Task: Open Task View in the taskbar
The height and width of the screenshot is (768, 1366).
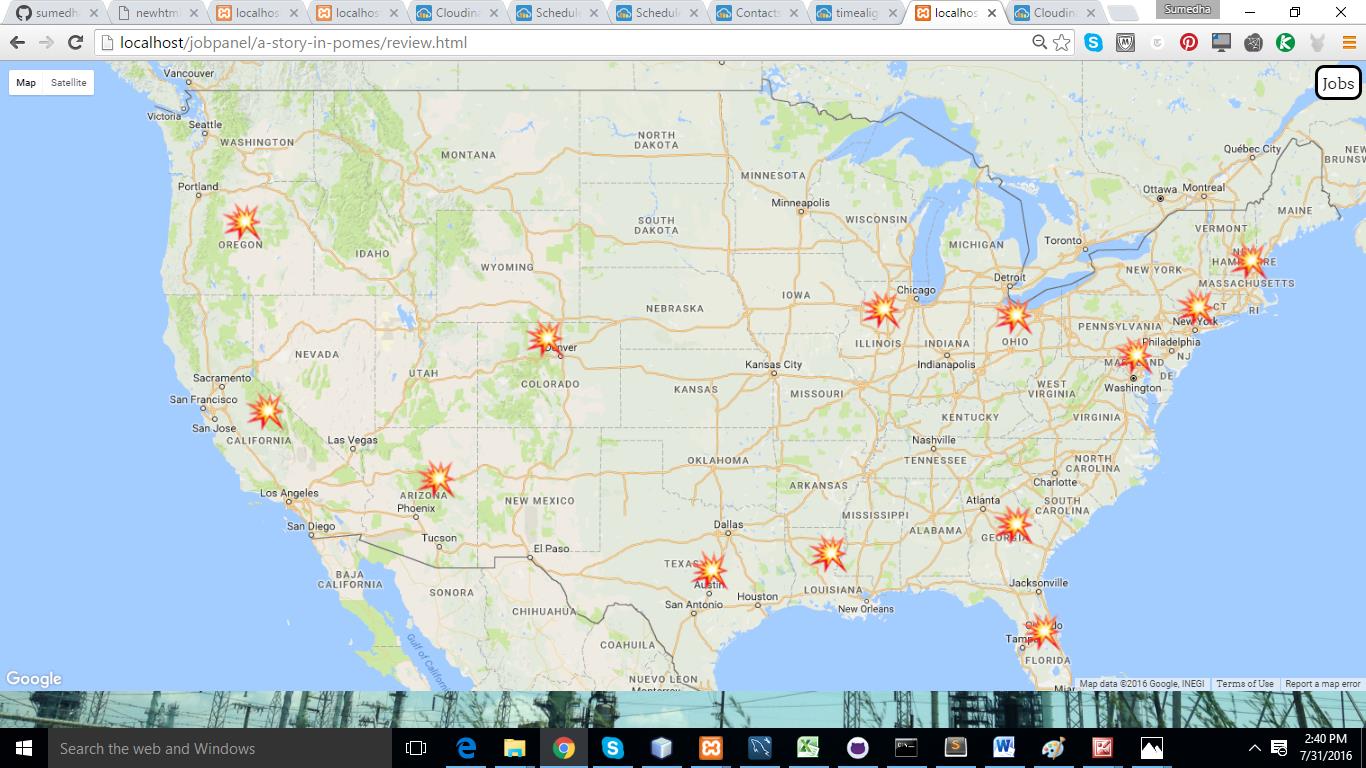Action: (416, 748)
